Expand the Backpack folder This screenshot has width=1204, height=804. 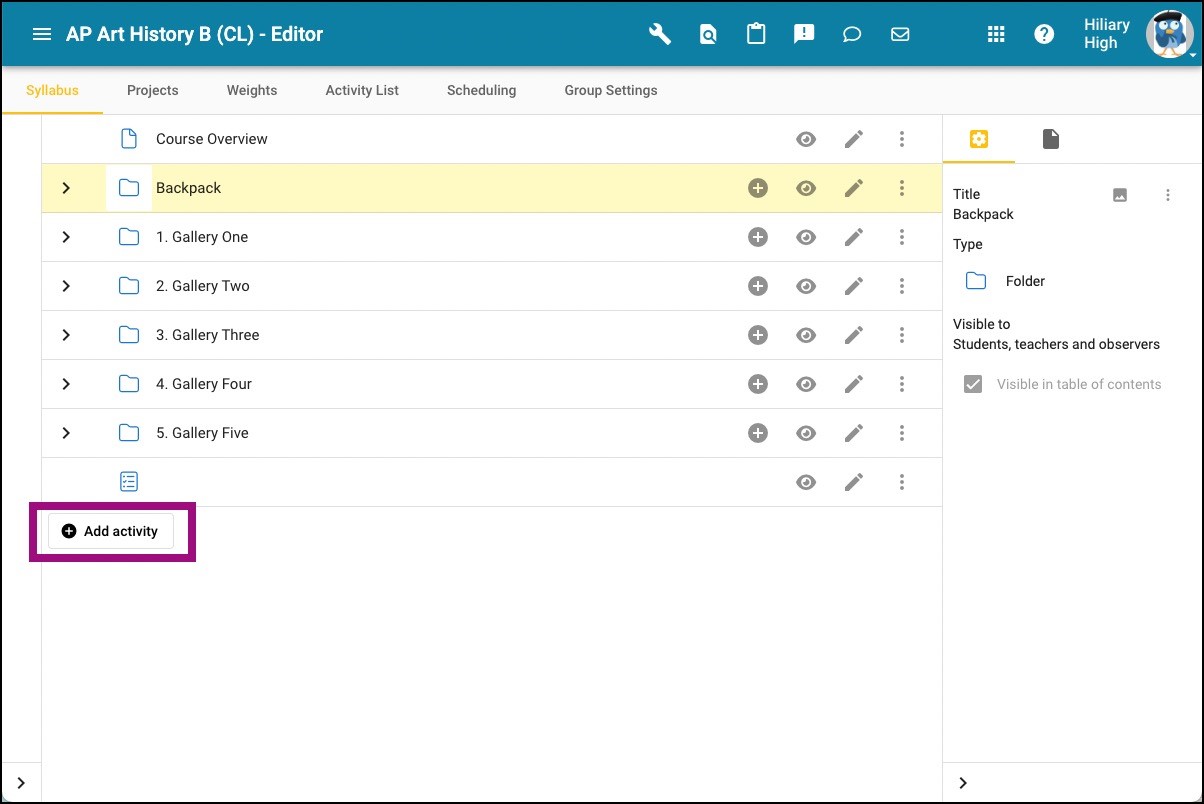65,187
